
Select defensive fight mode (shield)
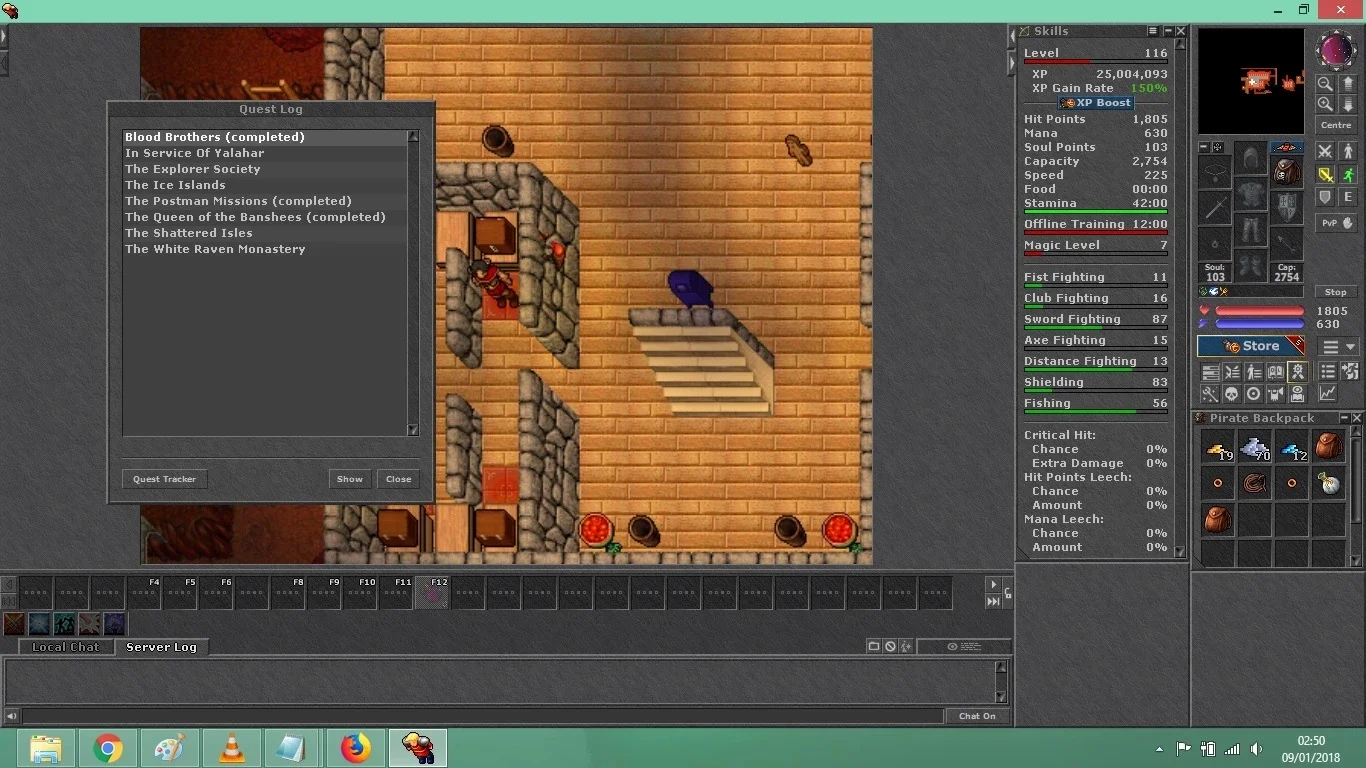[x=1325, y=197]
